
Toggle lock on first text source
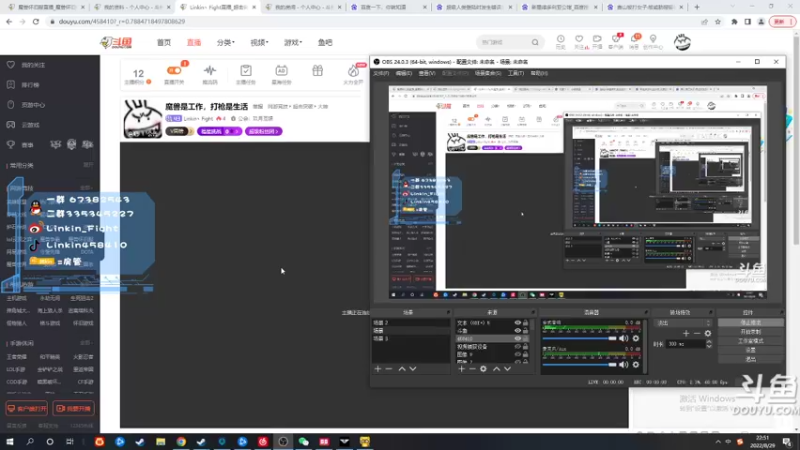(x=526, y=323)
